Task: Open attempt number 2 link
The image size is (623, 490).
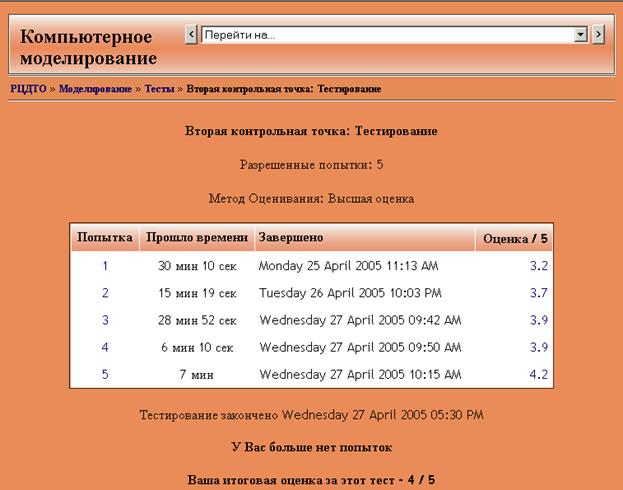Action: coord(105,293)
